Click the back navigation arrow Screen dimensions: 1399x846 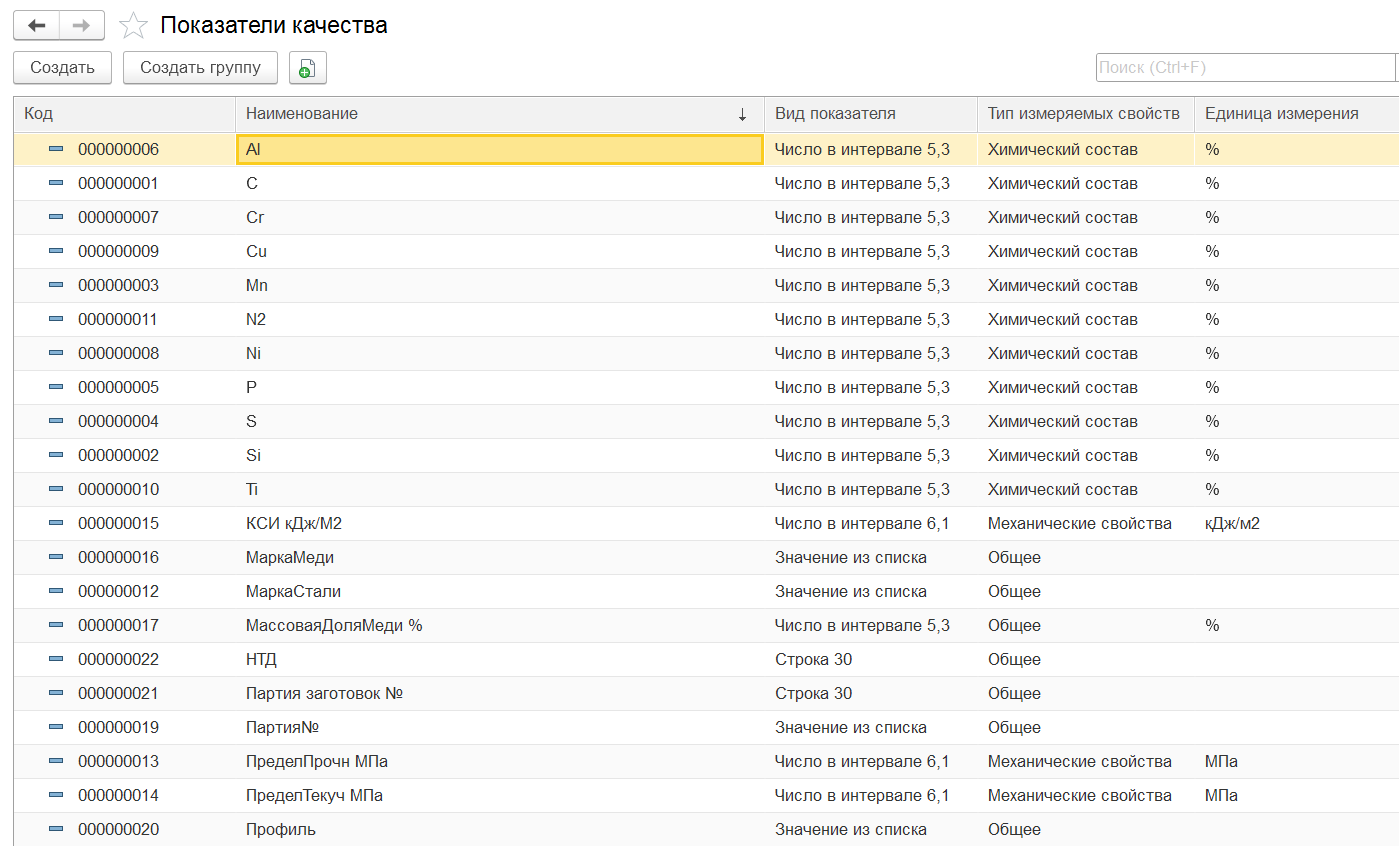pos(37,26)
